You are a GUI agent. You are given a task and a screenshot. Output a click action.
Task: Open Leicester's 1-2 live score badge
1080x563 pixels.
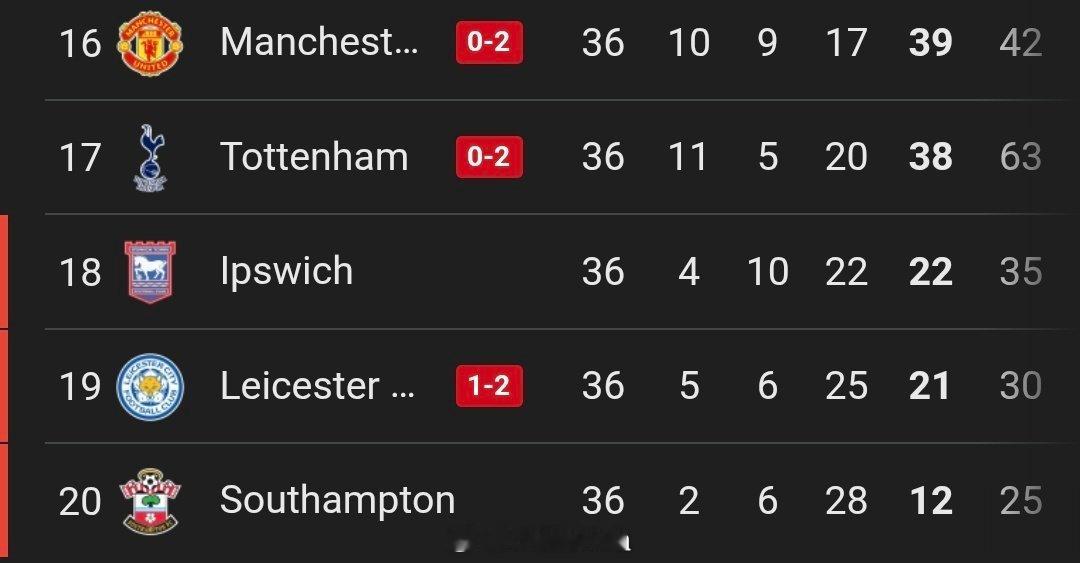point(489,386)
